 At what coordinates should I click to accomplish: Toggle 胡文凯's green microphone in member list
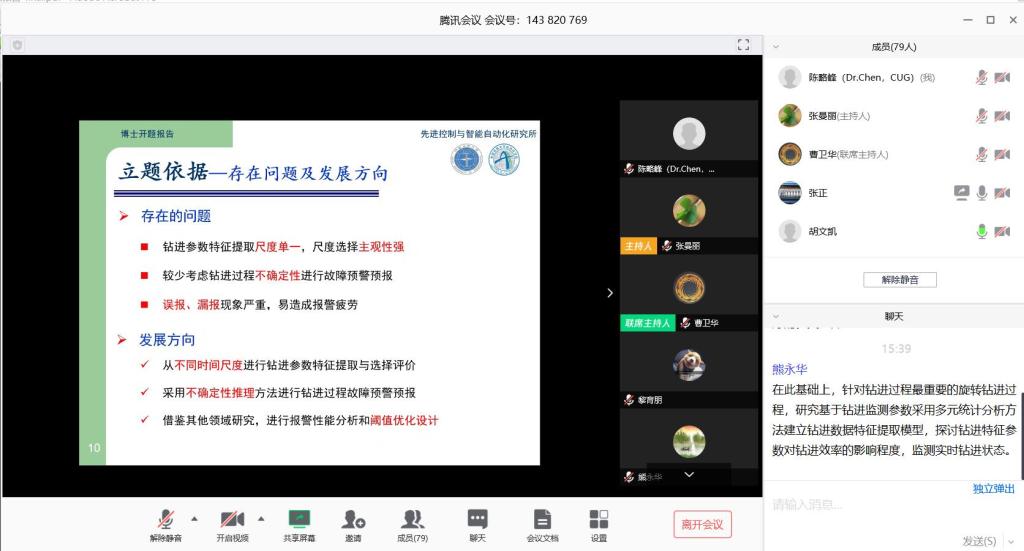982,231
